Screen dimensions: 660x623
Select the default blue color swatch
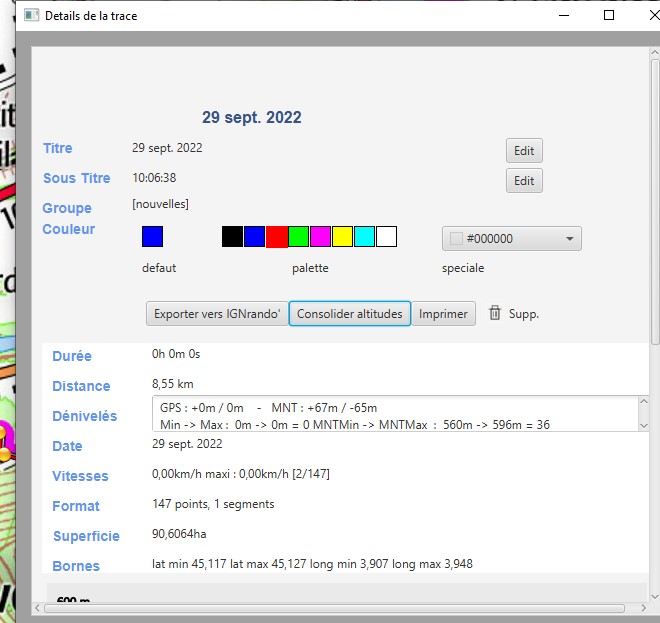[x=152, y=237]
